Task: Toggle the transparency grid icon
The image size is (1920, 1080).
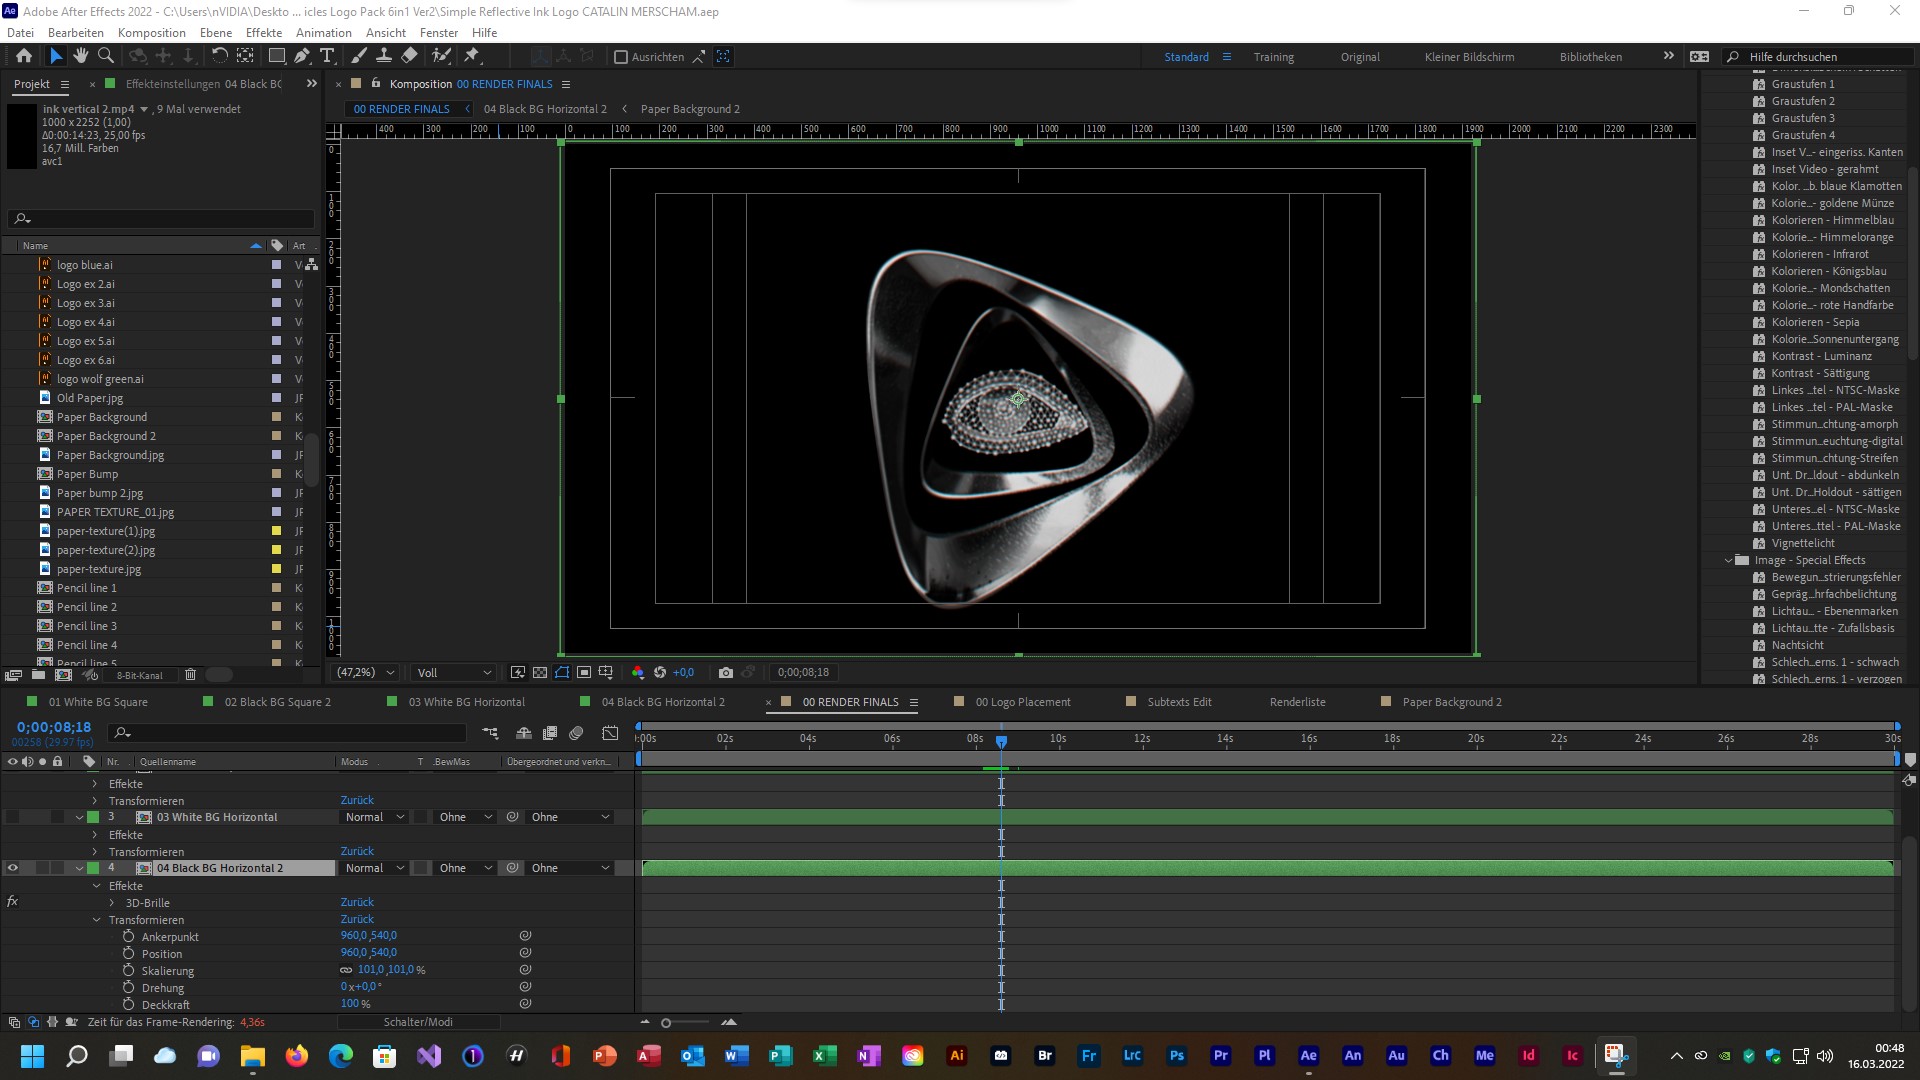Action: 540,672
